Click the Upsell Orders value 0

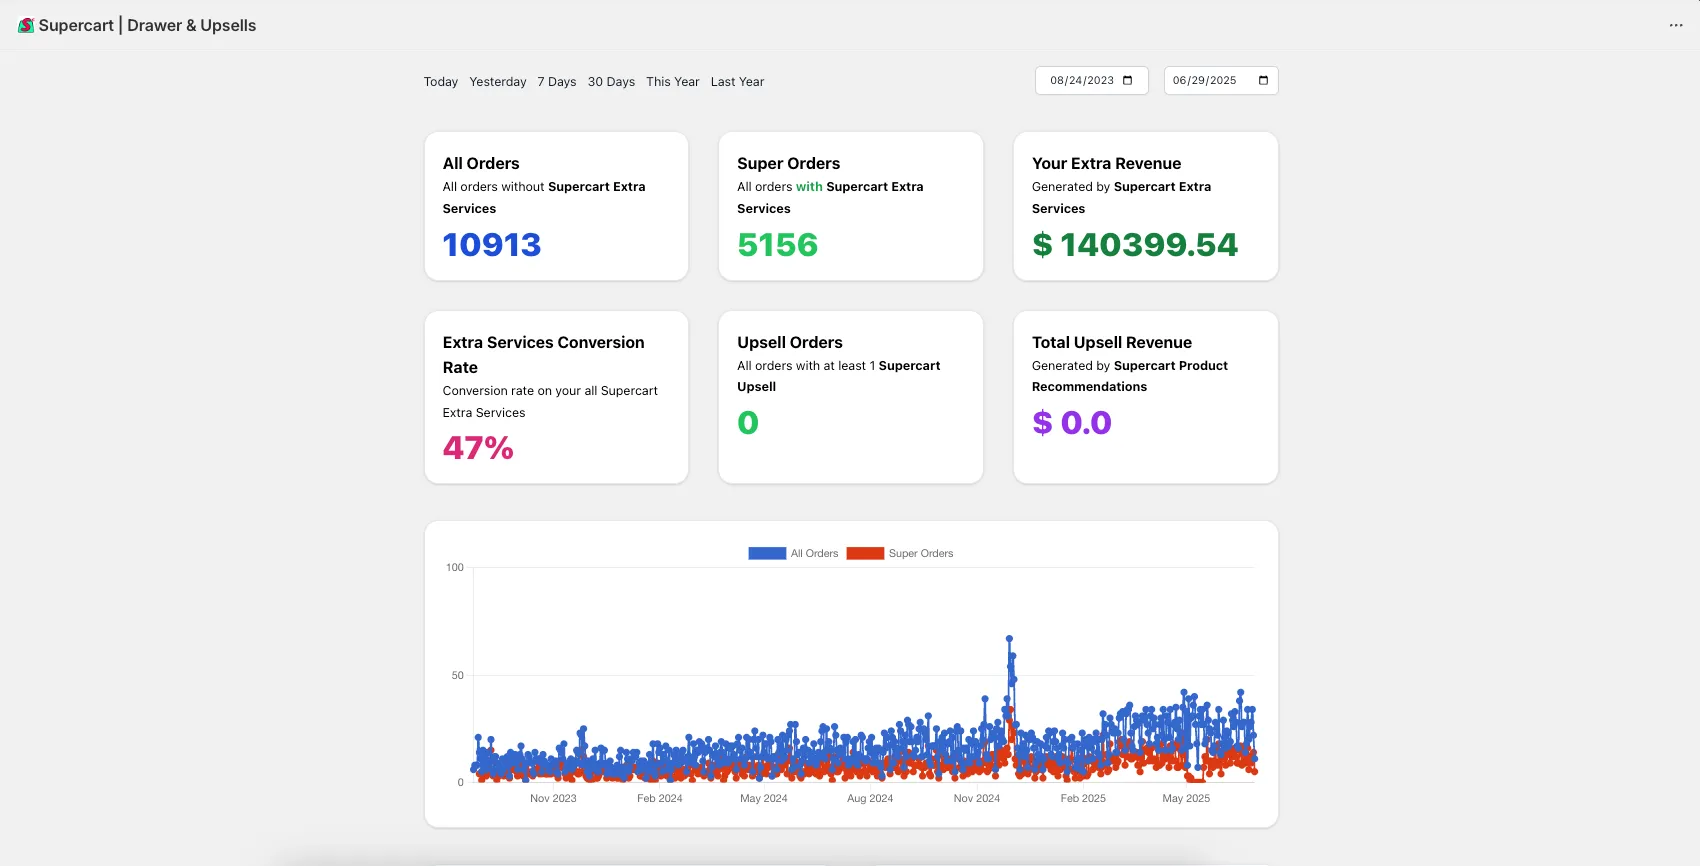[748, 423]
